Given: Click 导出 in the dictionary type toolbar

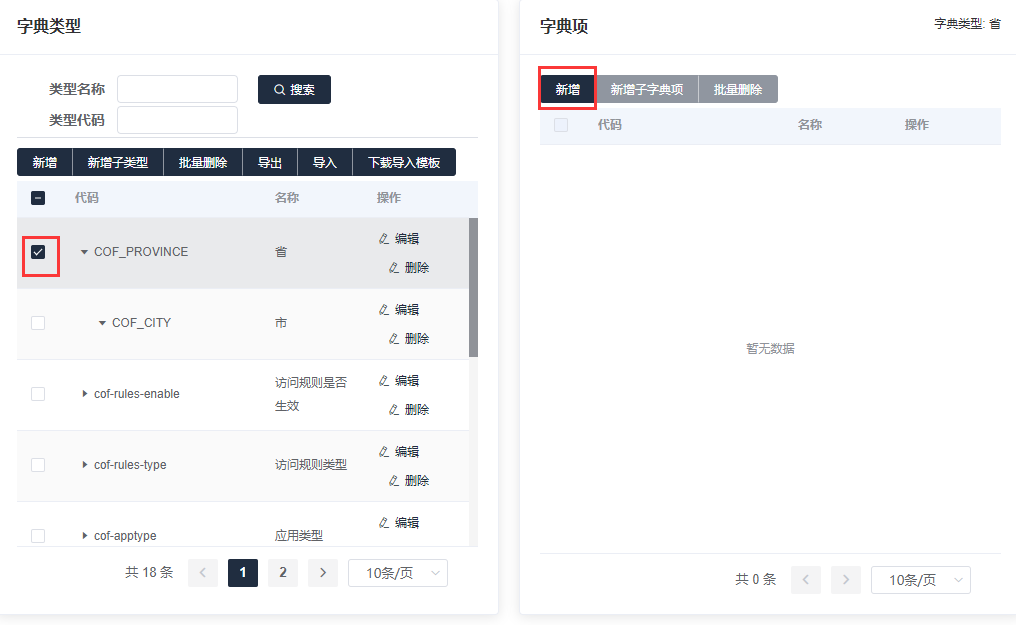Looking at the screenshot, I should [270, 163].
